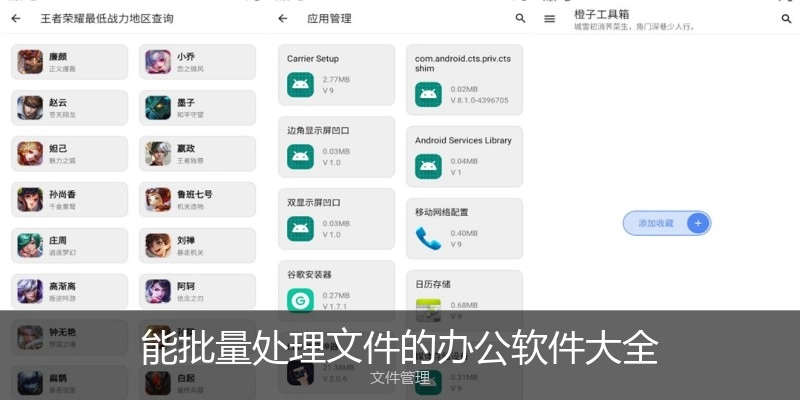
Task: Open the Carrier Setup app card title
Action: (313, 59)
